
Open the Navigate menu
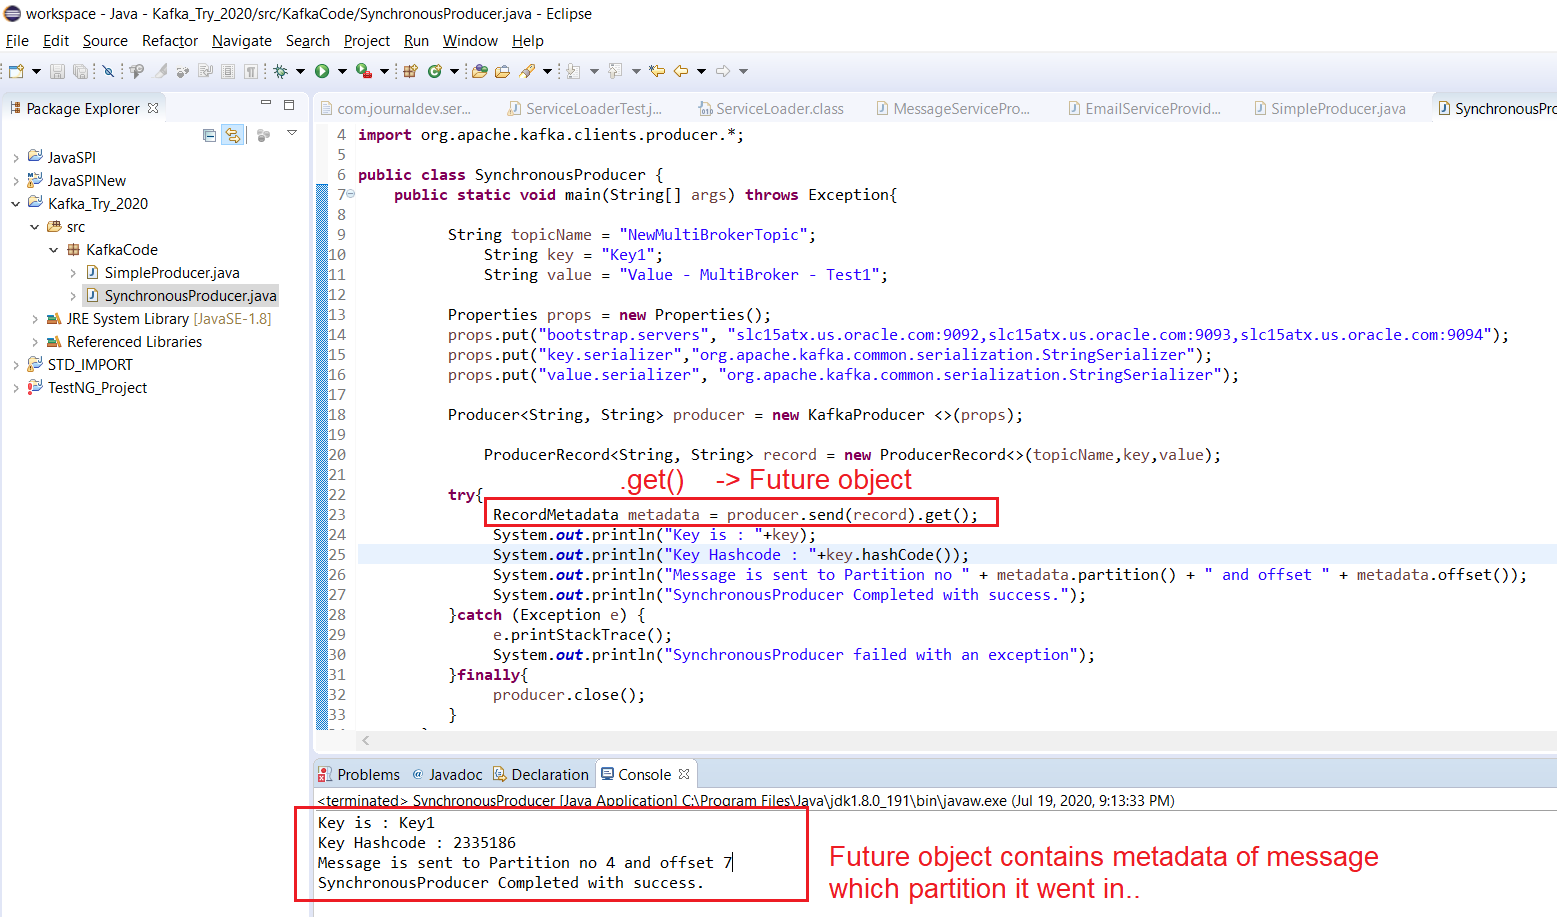pyautogui.click(x=242, y=41)
